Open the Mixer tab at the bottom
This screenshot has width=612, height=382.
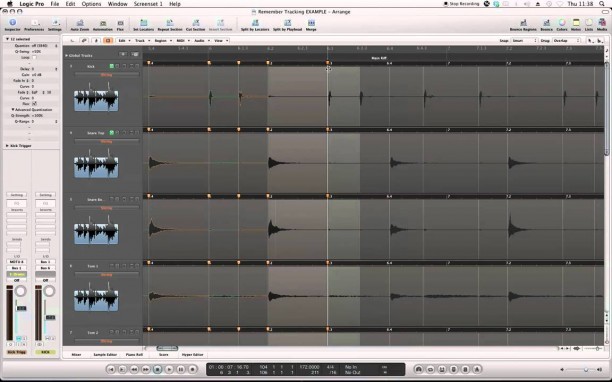[76, 355]
